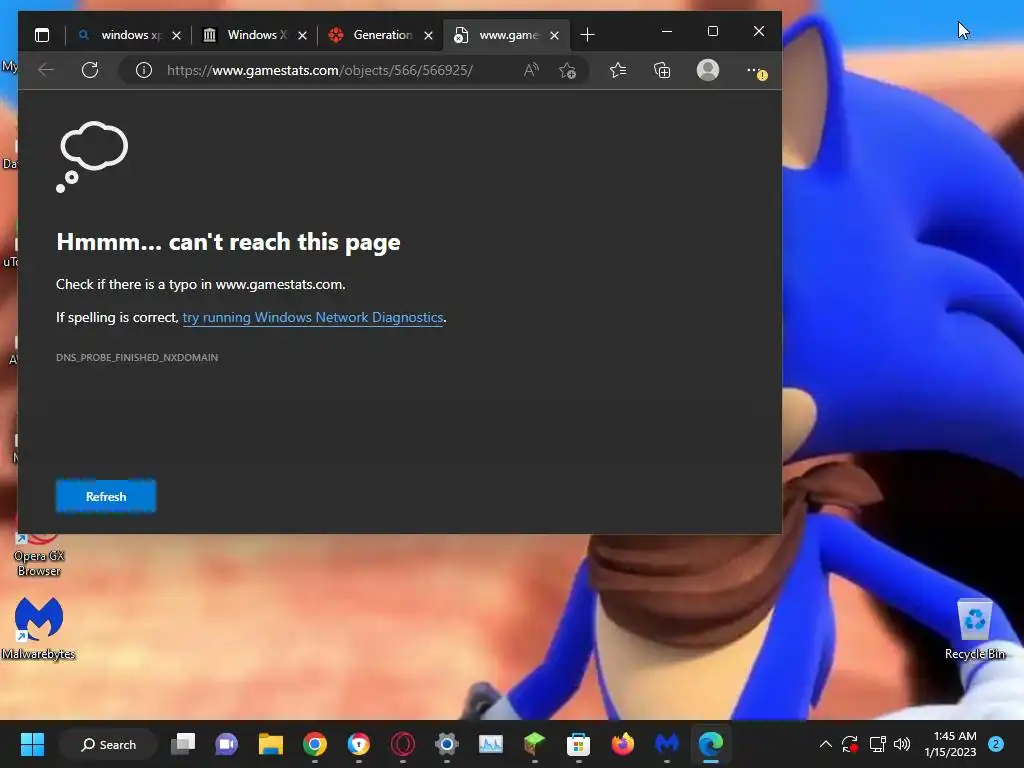The height and width of the screenshot is (768, 1024).
Task: Open Firefox from the taskbar
Action: [x=622, y=744]
